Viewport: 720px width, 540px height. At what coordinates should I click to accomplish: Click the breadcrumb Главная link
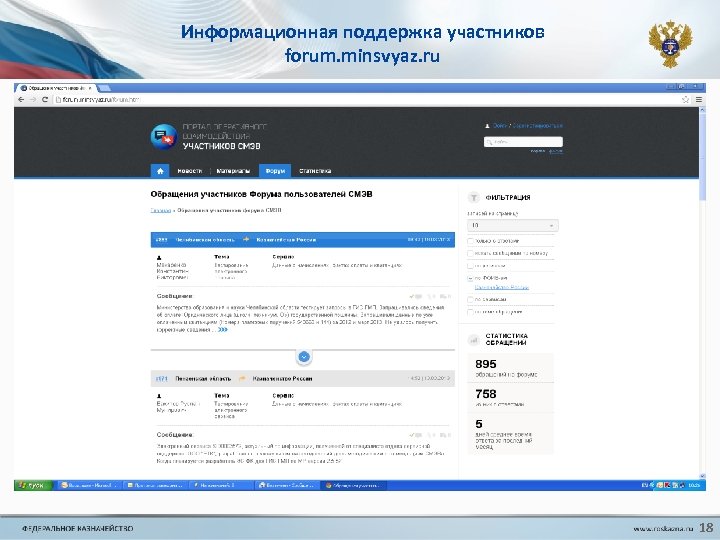click(x=161, y=210)
